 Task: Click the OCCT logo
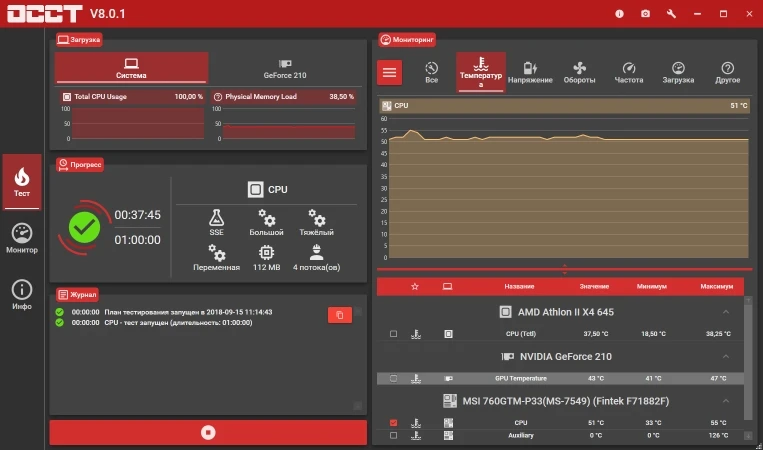[x=45, y=14]
